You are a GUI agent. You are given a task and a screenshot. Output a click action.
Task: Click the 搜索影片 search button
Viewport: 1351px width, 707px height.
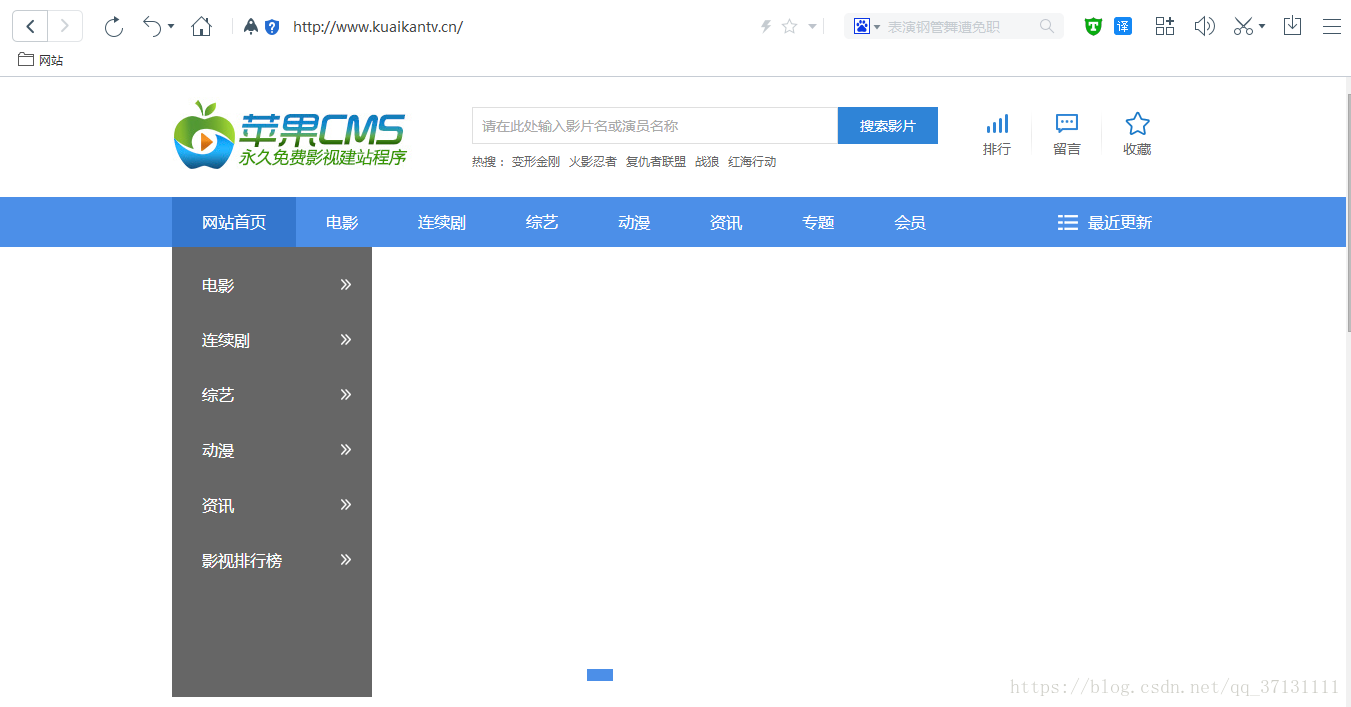888,126
